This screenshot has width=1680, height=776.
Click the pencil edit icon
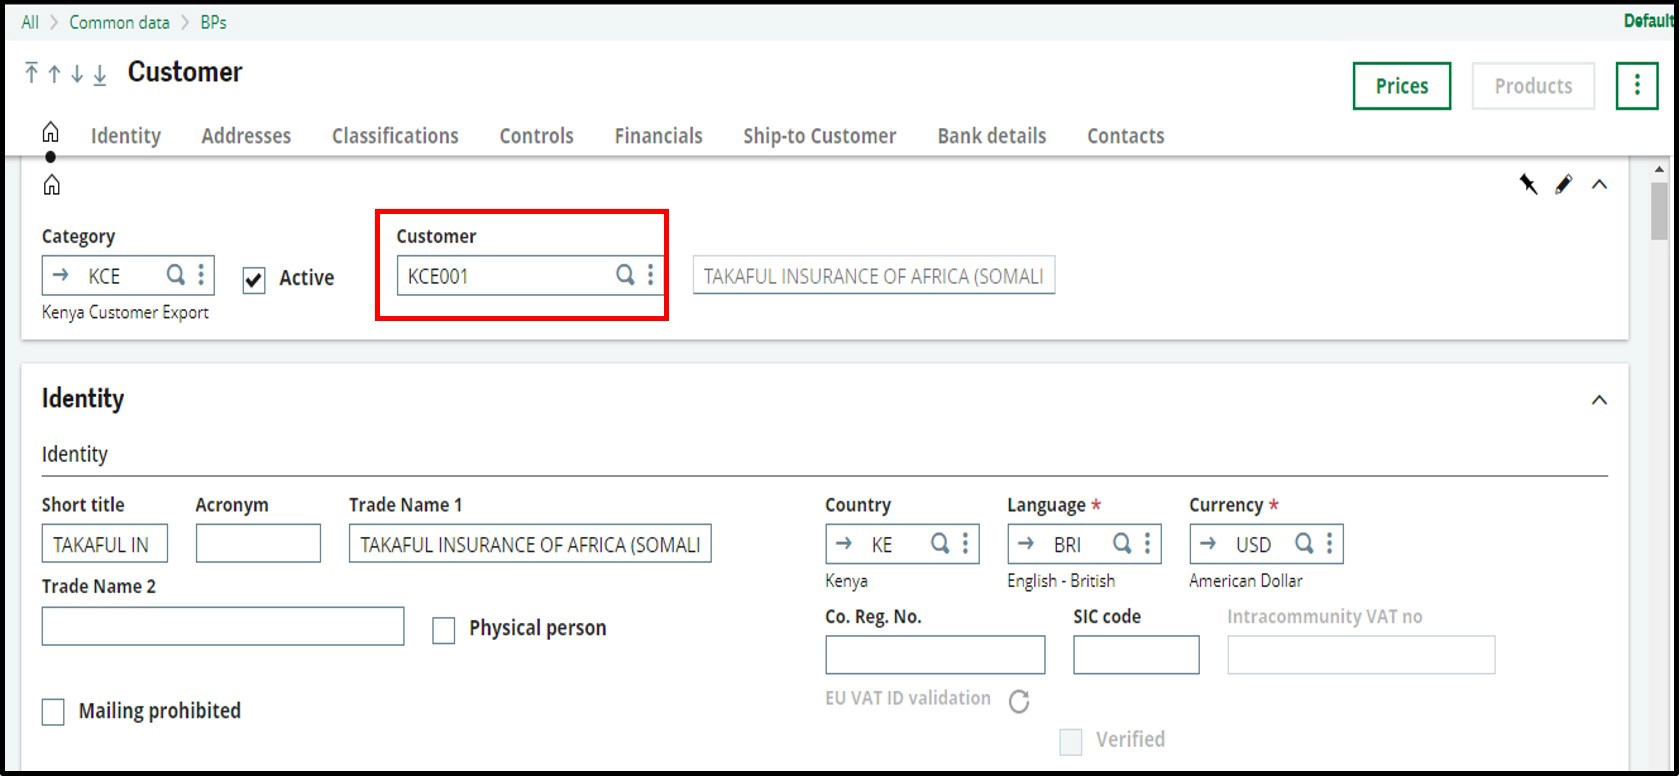coord(1563,184)
